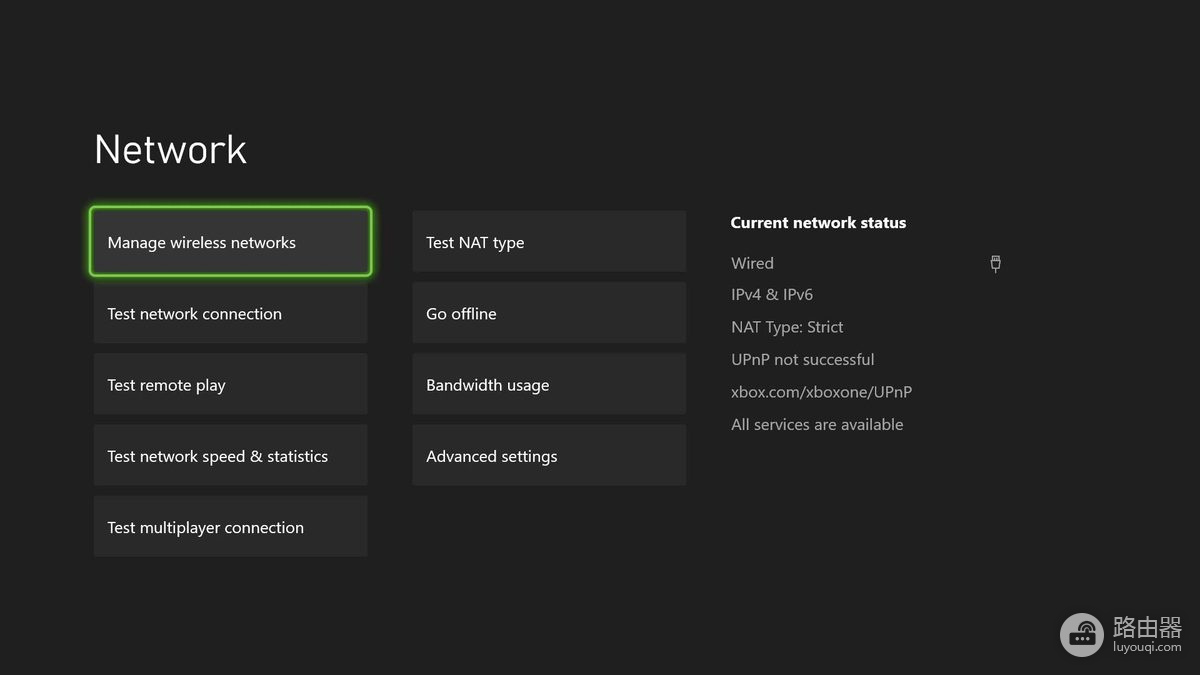Click "All services are available" text
Viewport: 1200px width, 675px height.
[x=817, y=424]
